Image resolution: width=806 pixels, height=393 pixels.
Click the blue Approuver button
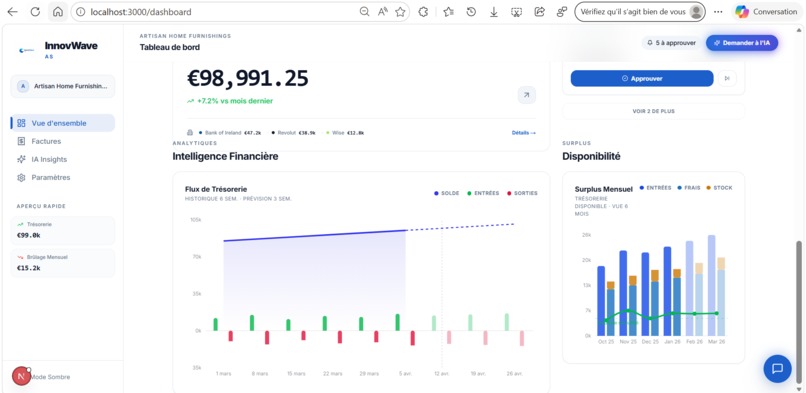(642, 79)
